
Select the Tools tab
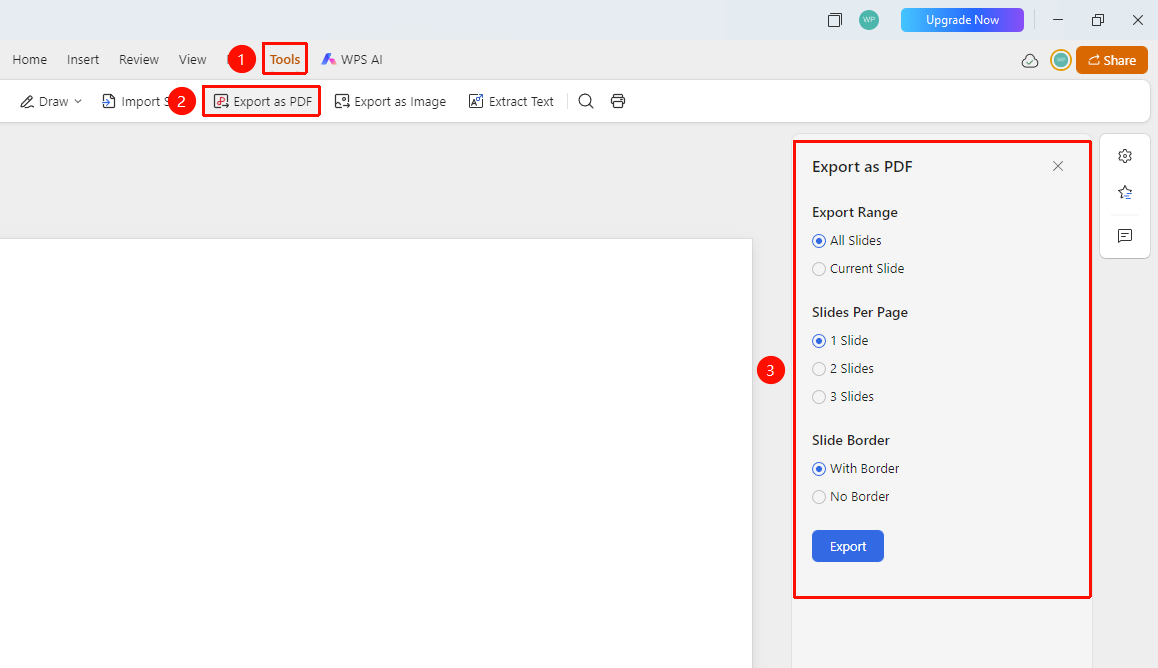click(x=285, y=60)
